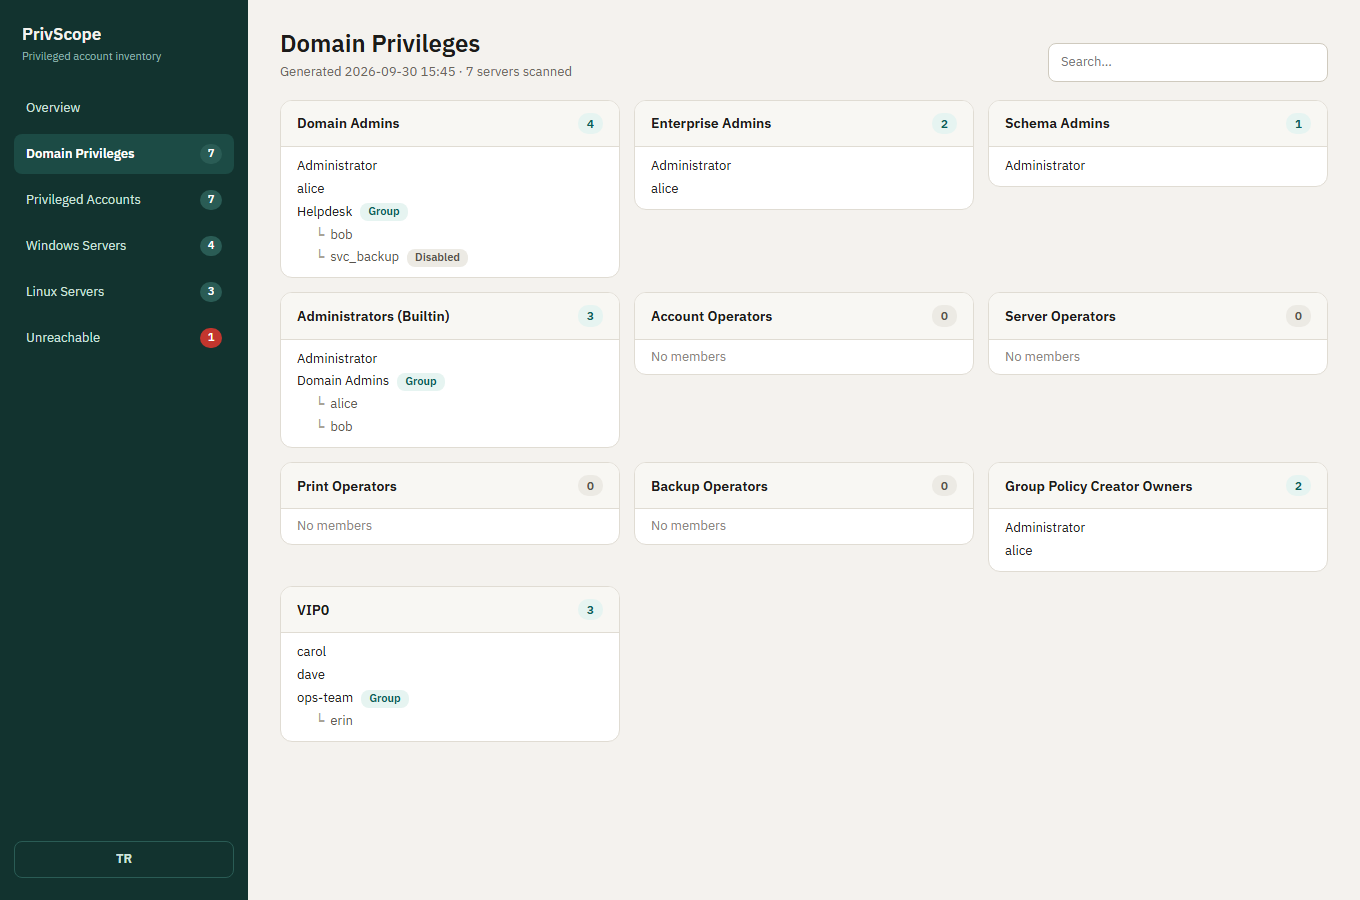Go to Privileged Accounts section
Viewport: 1360px width, 900px height.
(x=124, y=200)
